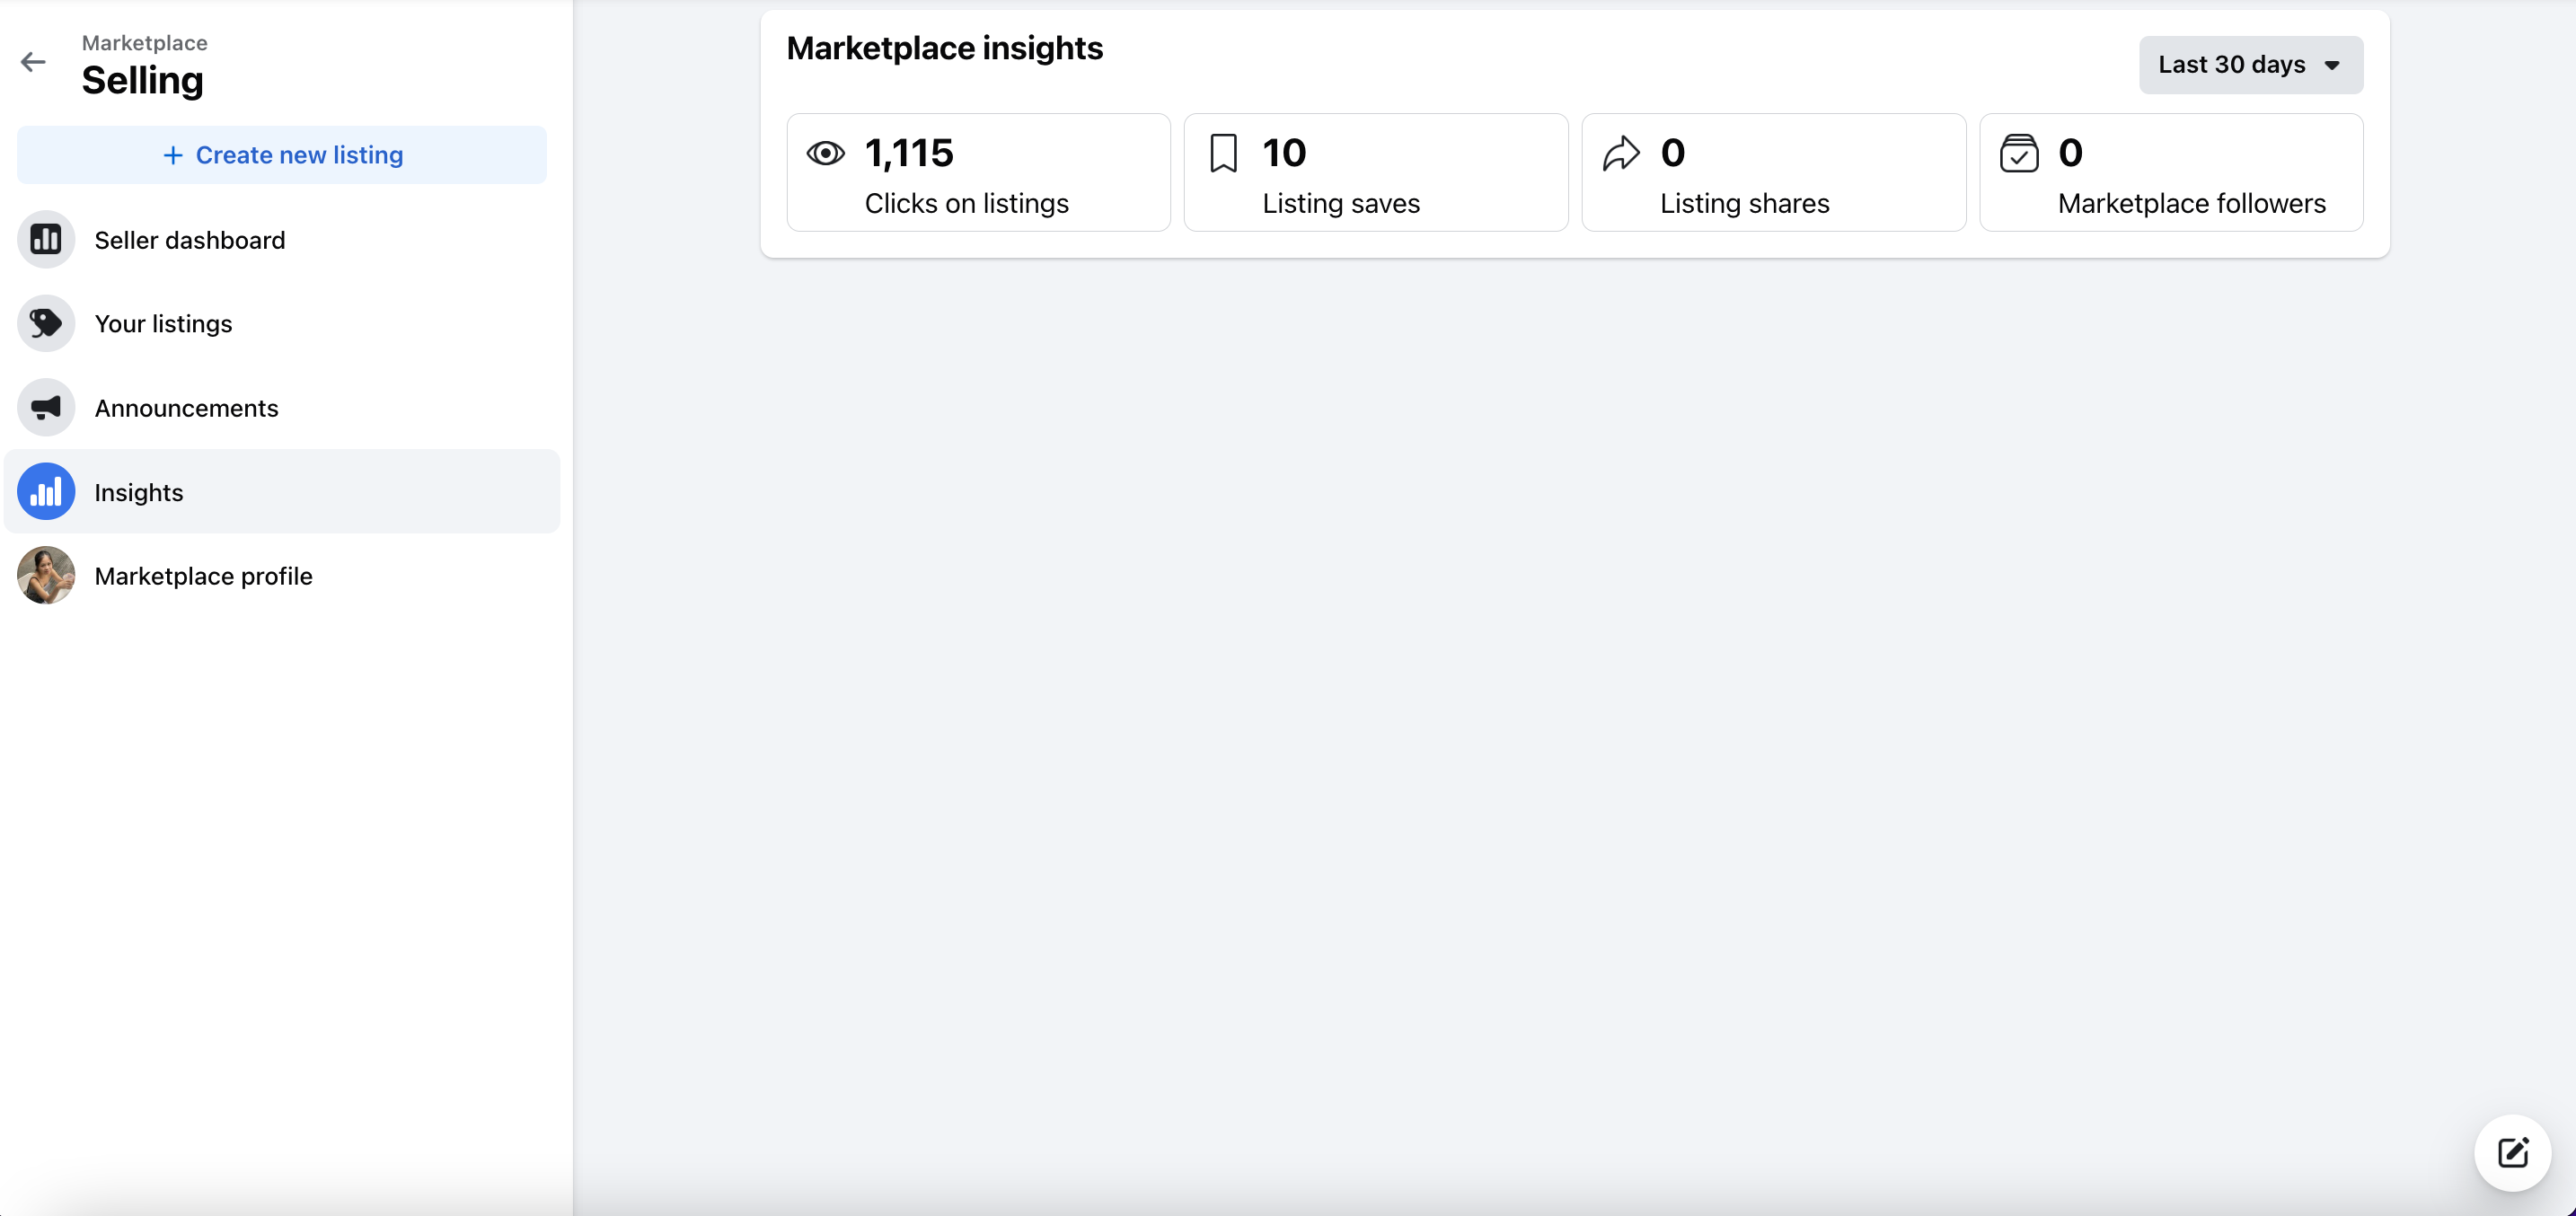
Task: Click the eye icon for listing clicks
Action: click(x=826, y=154)
